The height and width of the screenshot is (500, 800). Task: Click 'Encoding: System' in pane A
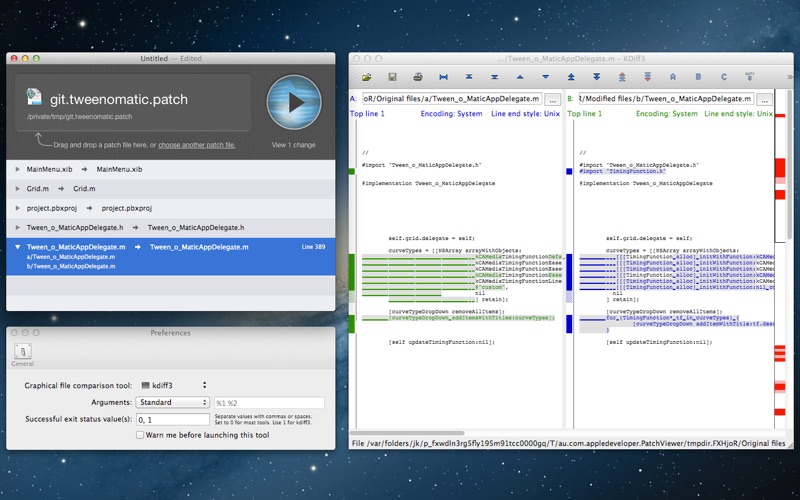point(451,114)
